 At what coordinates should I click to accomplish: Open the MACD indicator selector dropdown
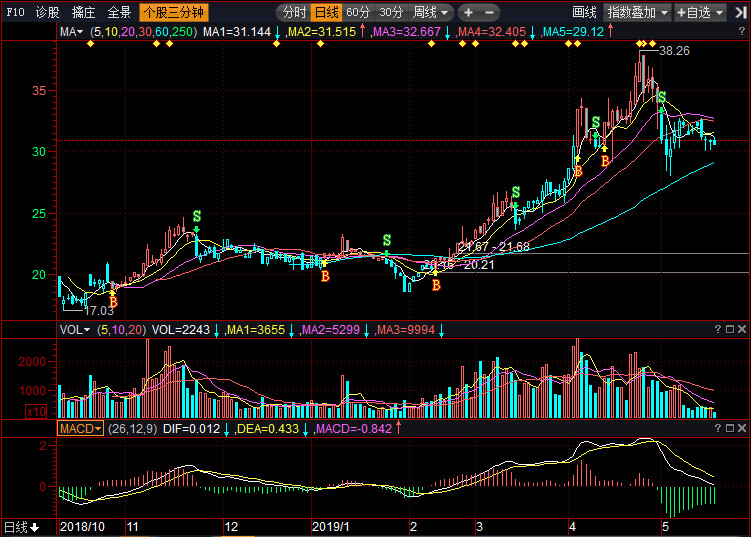click(81, 428)
